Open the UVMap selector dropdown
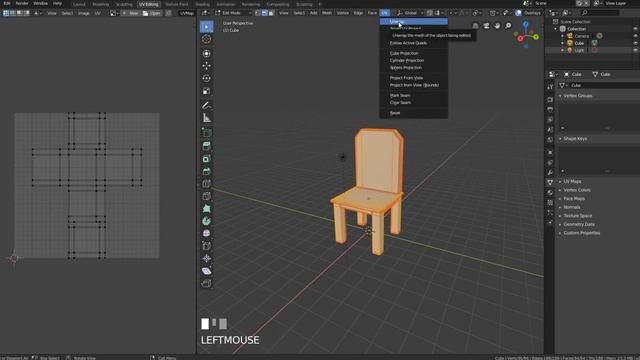 point(187,13)
